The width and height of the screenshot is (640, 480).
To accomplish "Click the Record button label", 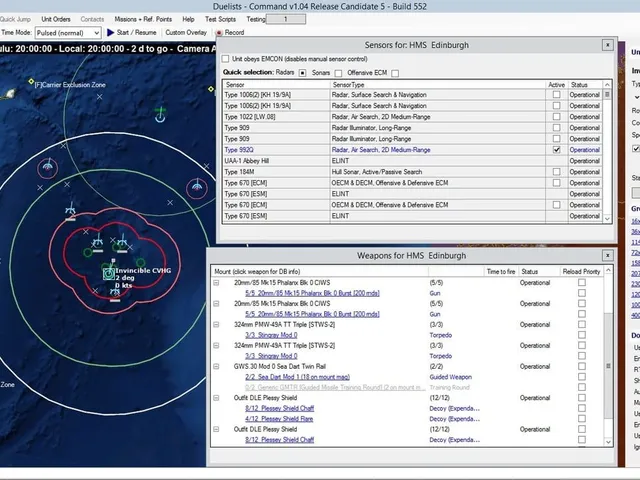I will coord(234,33).
